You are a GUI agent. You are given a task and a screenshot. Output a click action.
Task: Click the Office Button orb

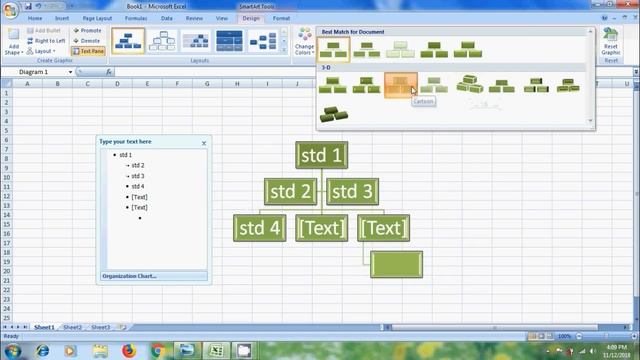[x=10, y=10]
